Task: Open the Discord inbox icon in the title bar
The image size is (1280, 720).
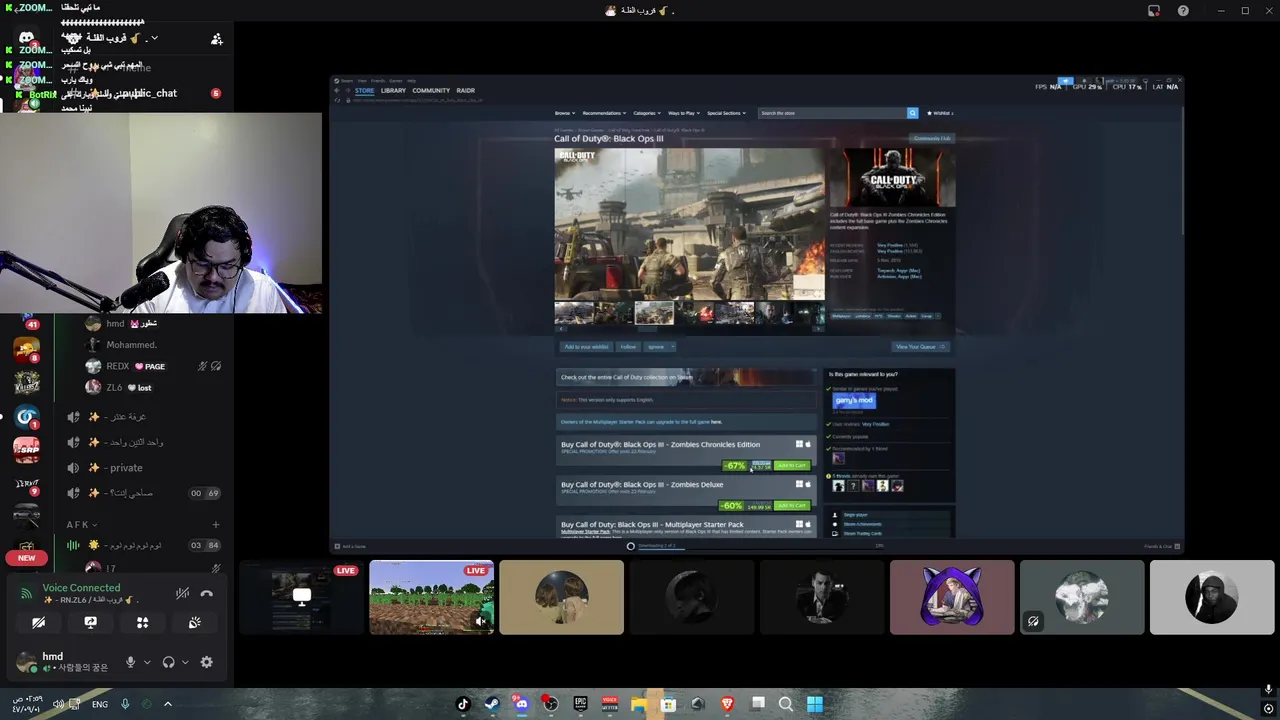Action: 1154,11
